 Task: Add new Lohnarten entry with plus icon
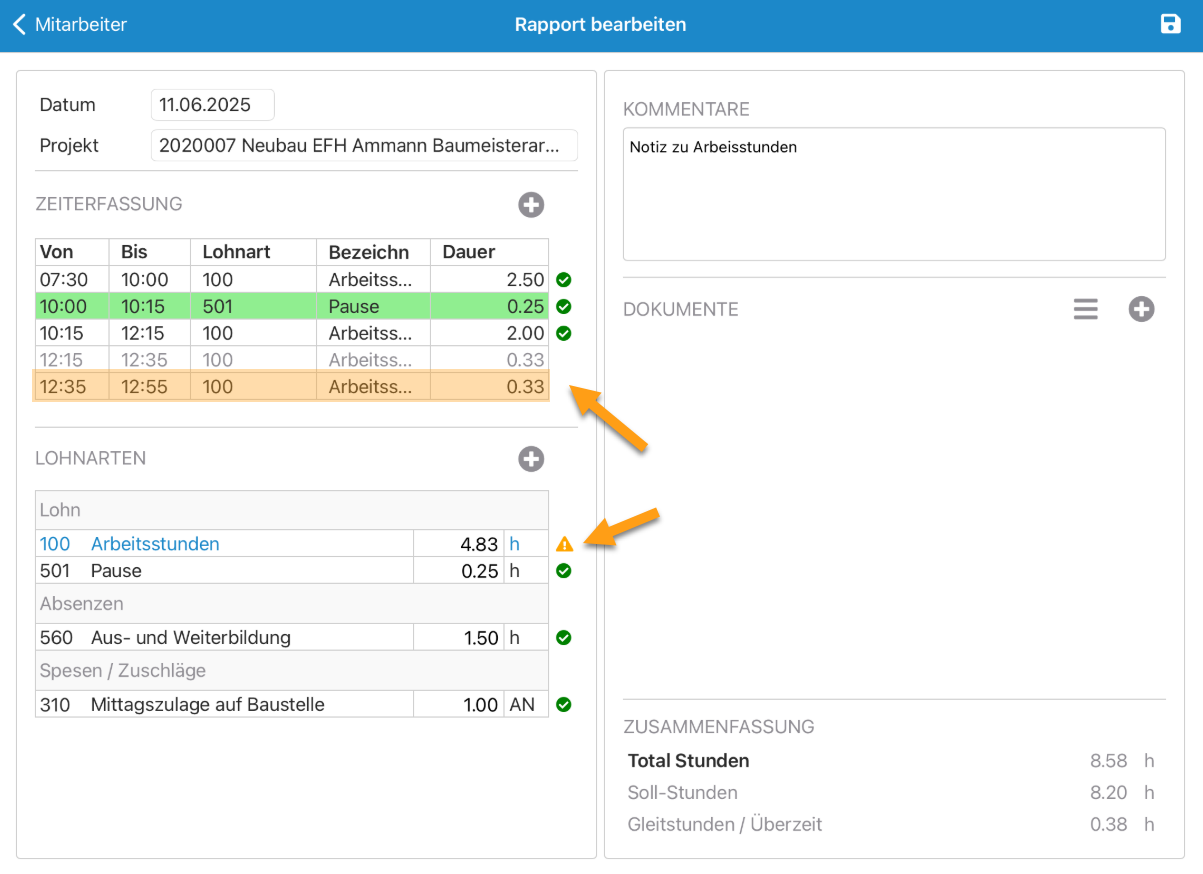(531, 459)
